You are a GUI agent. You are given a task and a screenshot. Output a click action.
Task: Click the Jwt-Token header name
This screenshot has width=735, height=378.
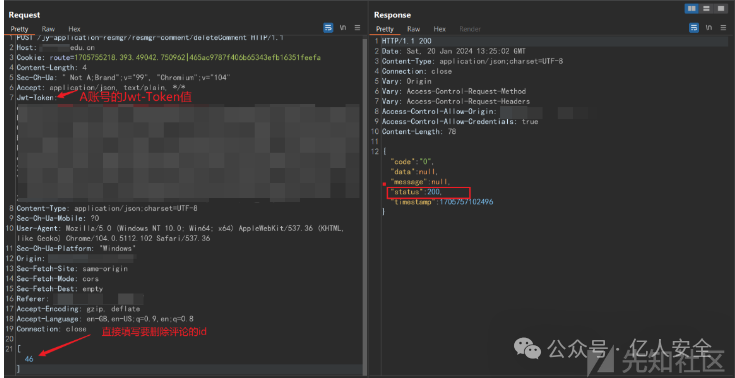(37, 98)
